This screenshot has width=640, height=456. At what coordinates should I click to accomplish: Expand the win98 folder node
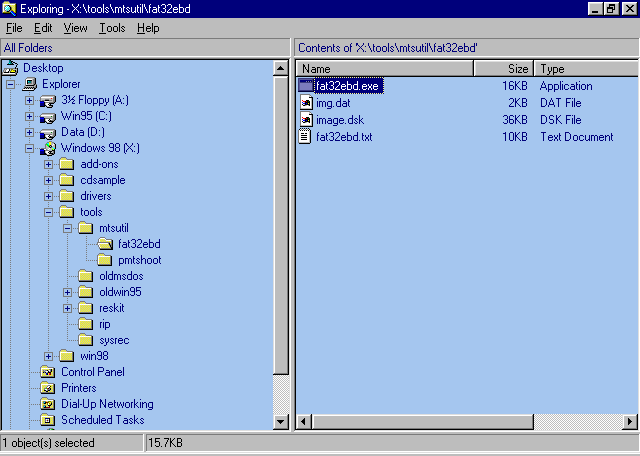pyautogui.click(x=49, y=356)
